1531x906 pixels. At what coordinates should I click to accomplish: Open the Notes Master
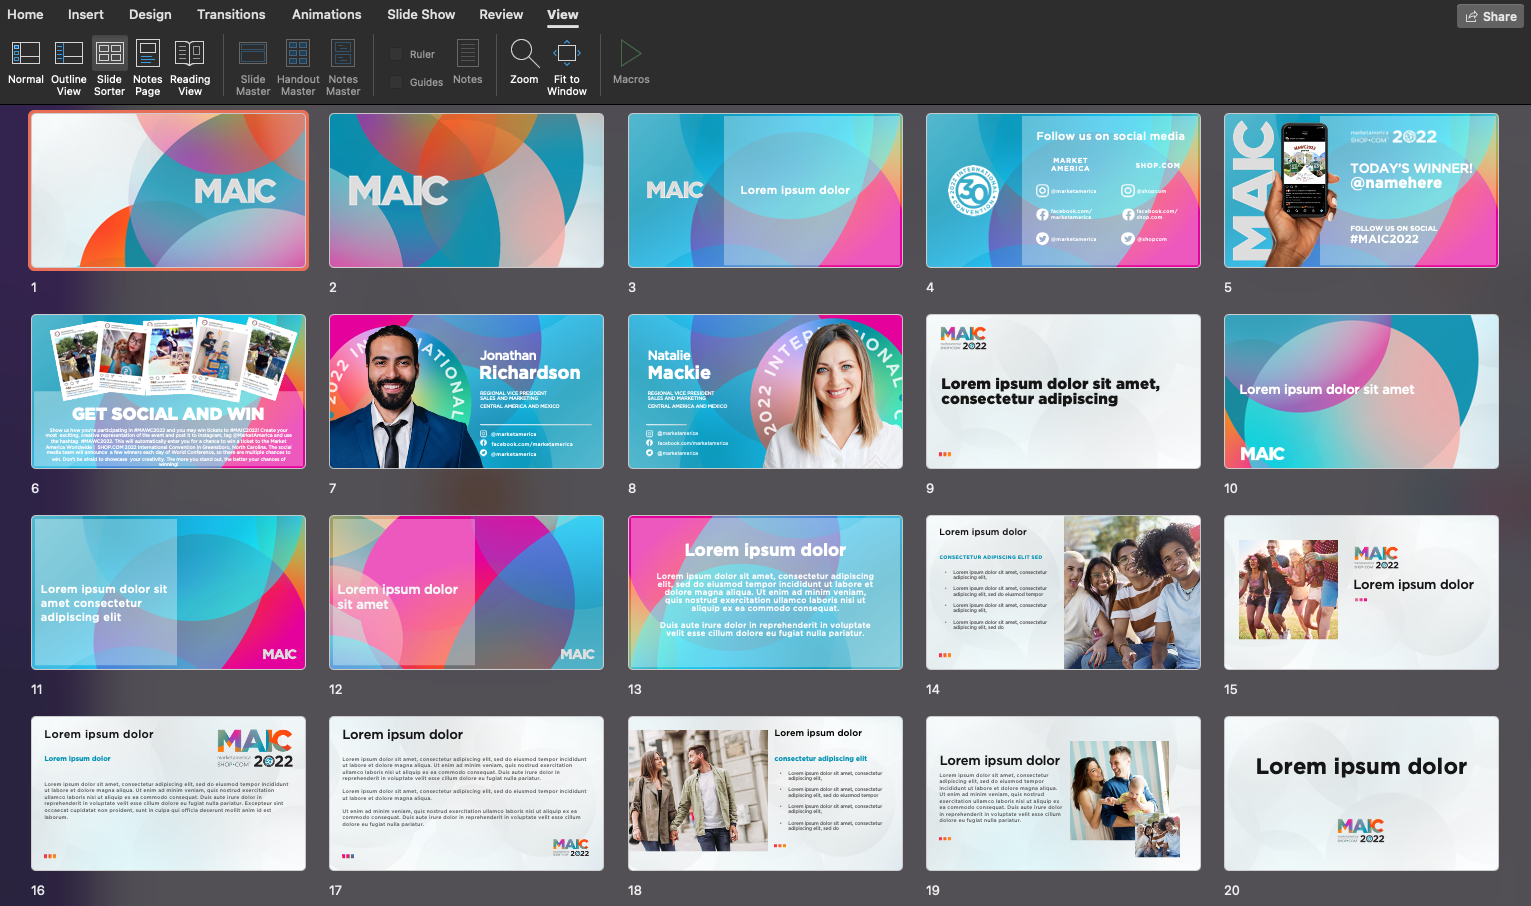[343, 68]
